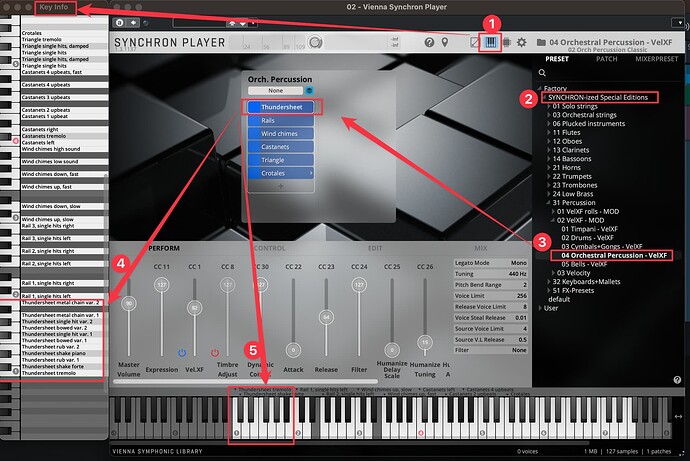Viewport: 690px width, 461px height.
Task: Select 02 Drums - VelXF preset
Action: pos(587,238)
